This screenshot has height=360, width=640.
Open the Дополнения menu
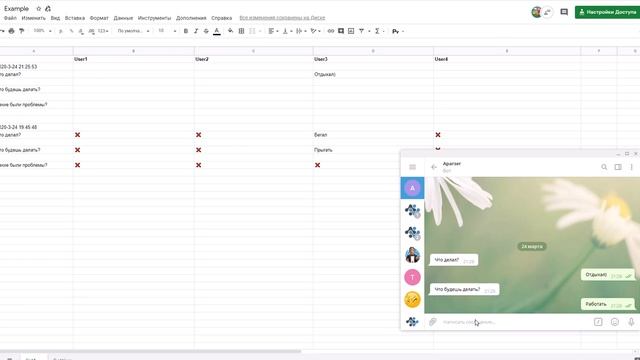tap(191, 18)
